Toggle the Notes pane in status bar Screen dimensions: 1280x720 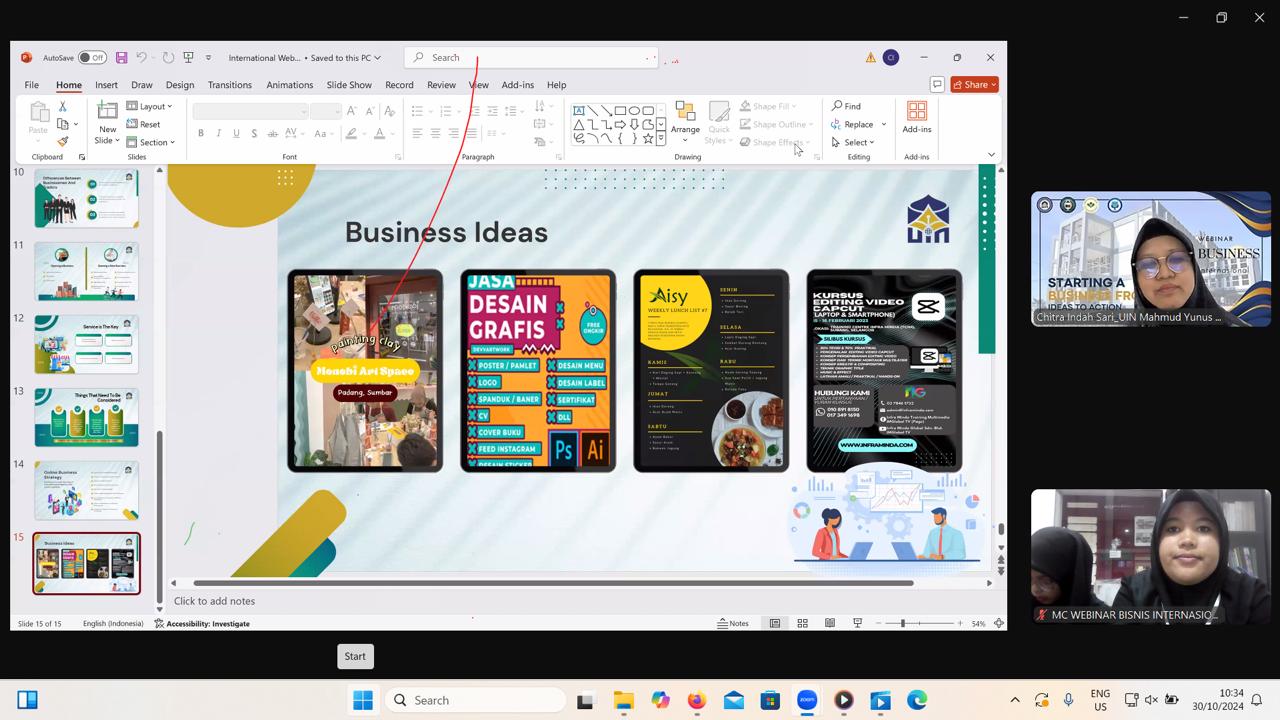733,623
